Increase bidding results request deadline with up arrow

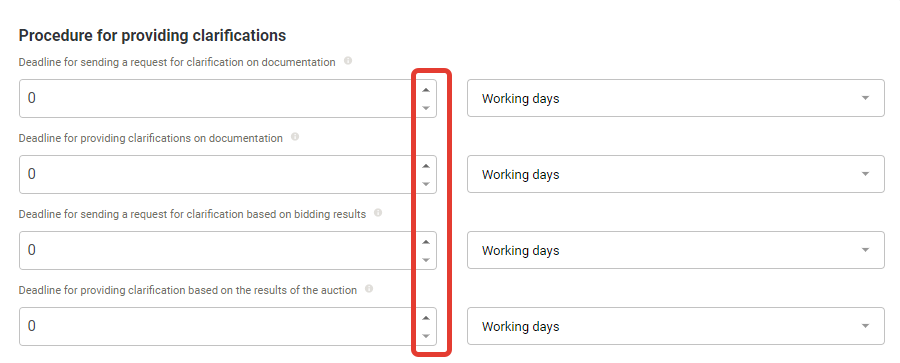point(426,242)
